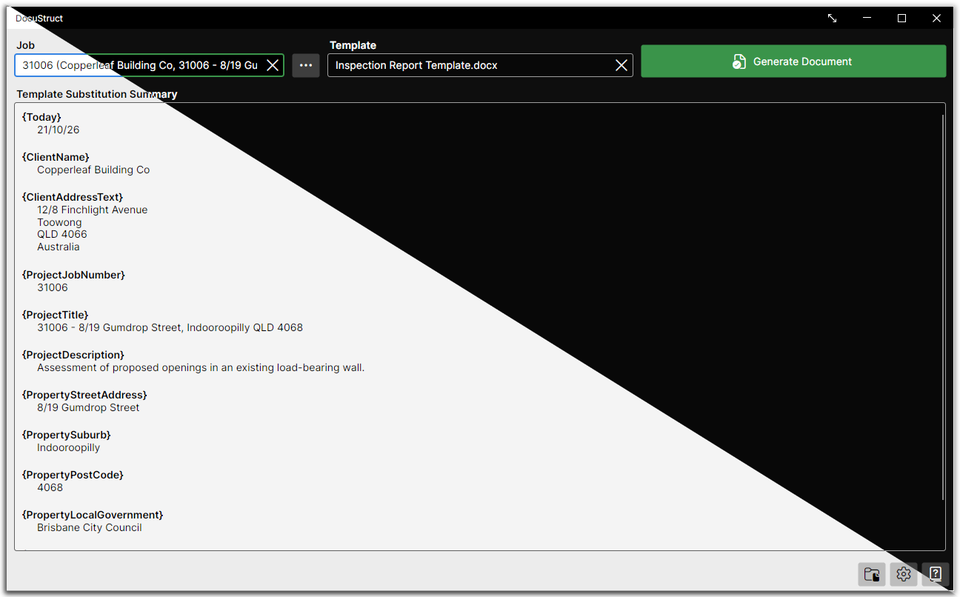Click the Template Substitution Summary heading
The height and width of the screenshot is (597, 960).
tap(97, 94)
